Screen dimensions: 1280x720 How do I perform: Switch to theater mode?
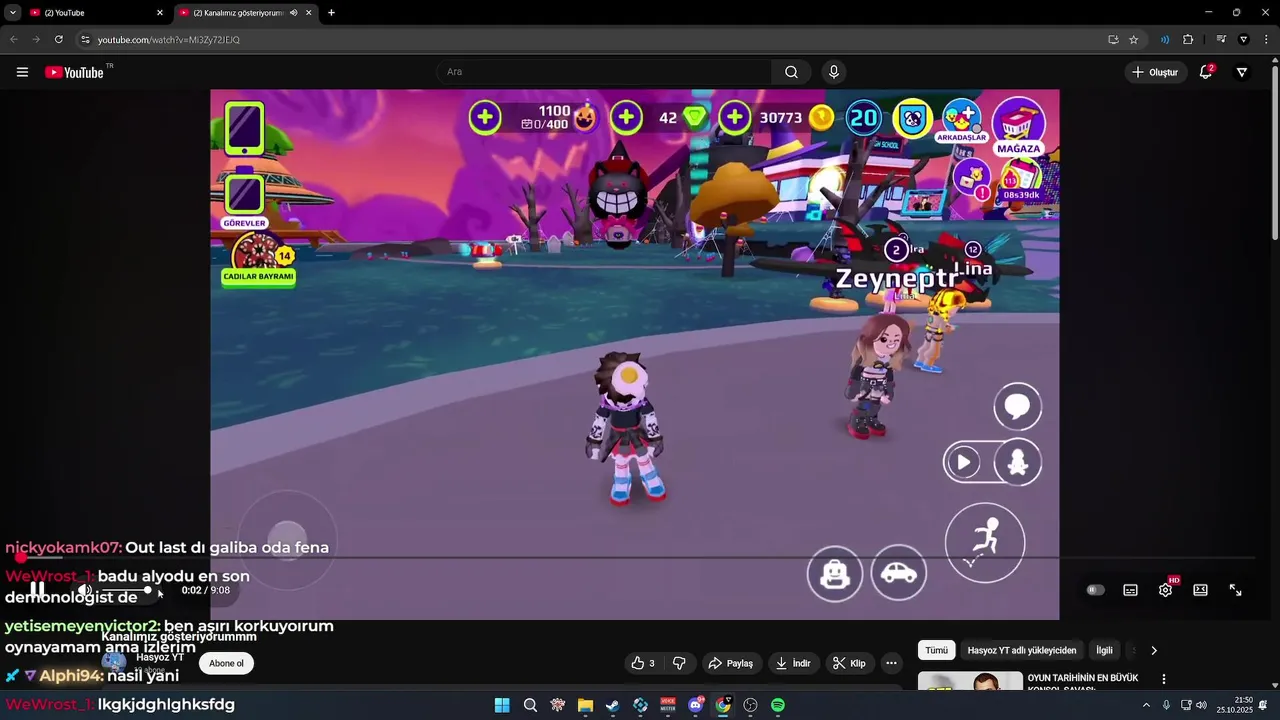1200,590
